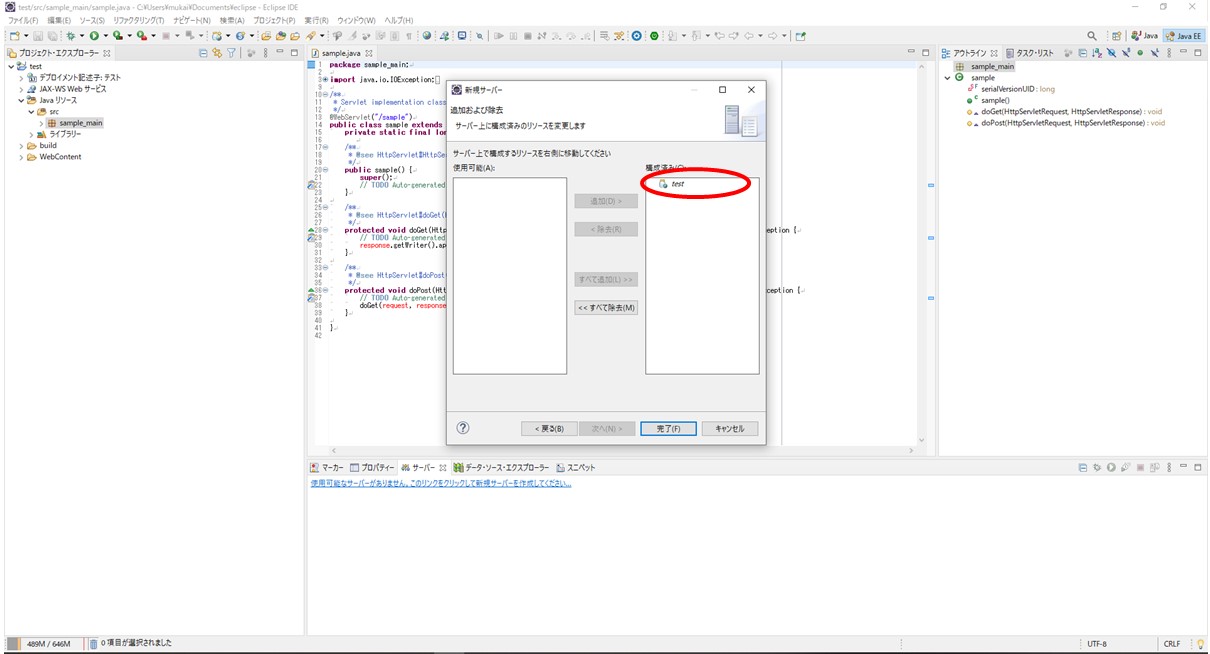The image size is (1210, 654).
Task: Click Hide Non-Public members green dot icon
Action: 1140,53
